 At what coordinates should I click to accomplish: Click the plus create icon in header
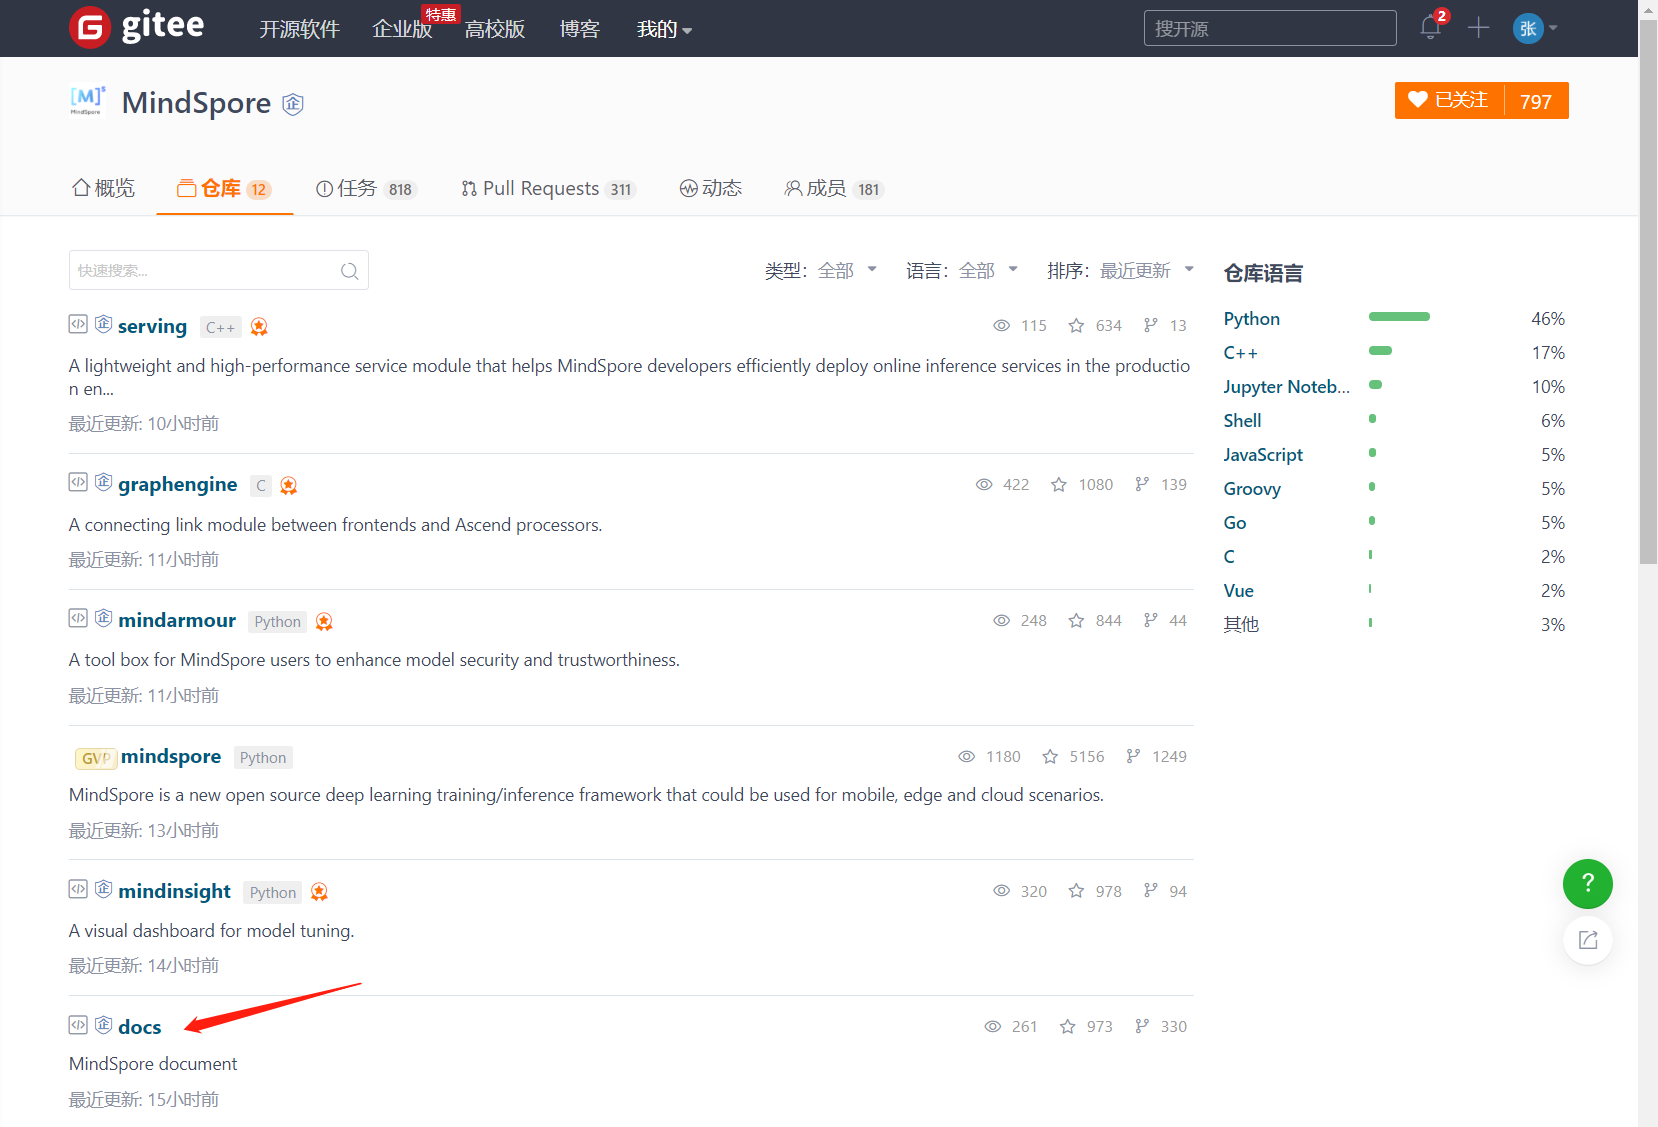point(1478,28)
